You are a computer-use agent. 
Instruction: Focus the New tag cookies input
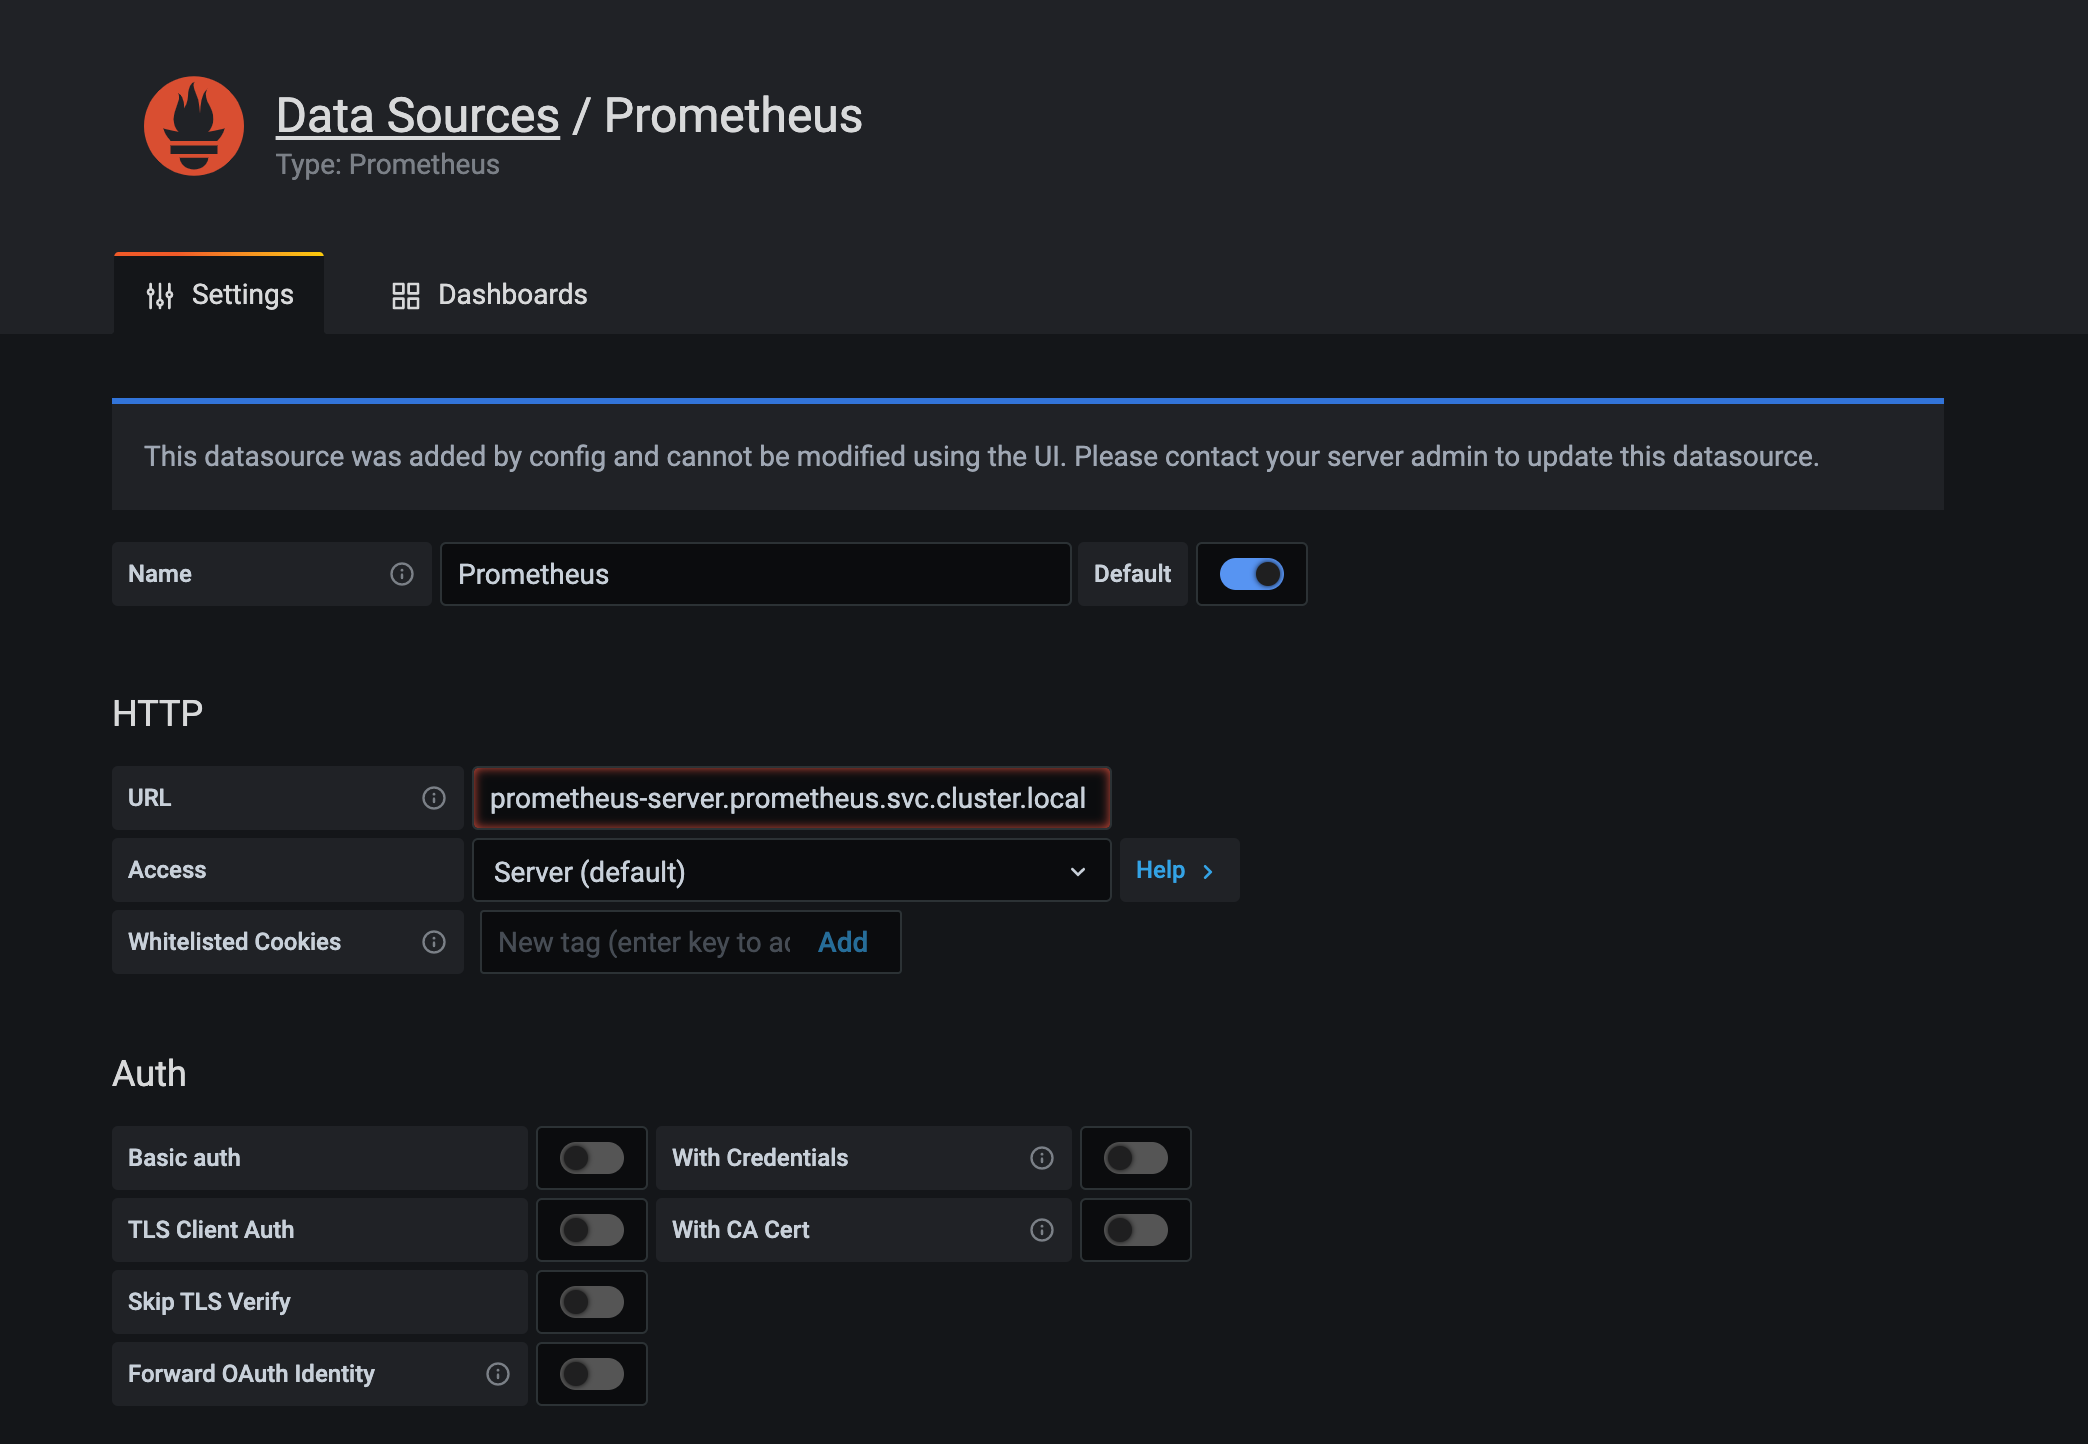click(x=645, y=942)
